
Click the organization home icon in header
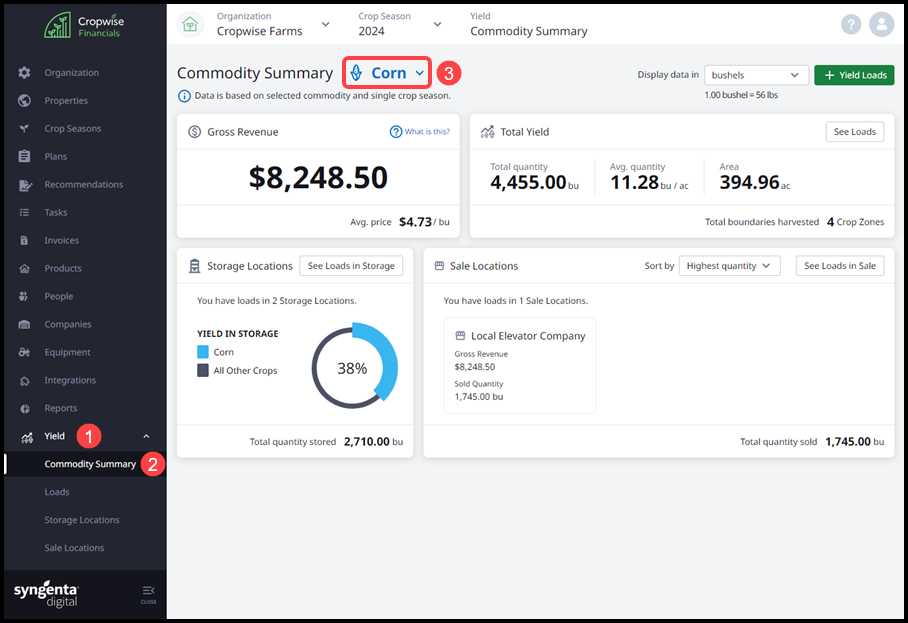pyautogui.click(x=191, y=25)
